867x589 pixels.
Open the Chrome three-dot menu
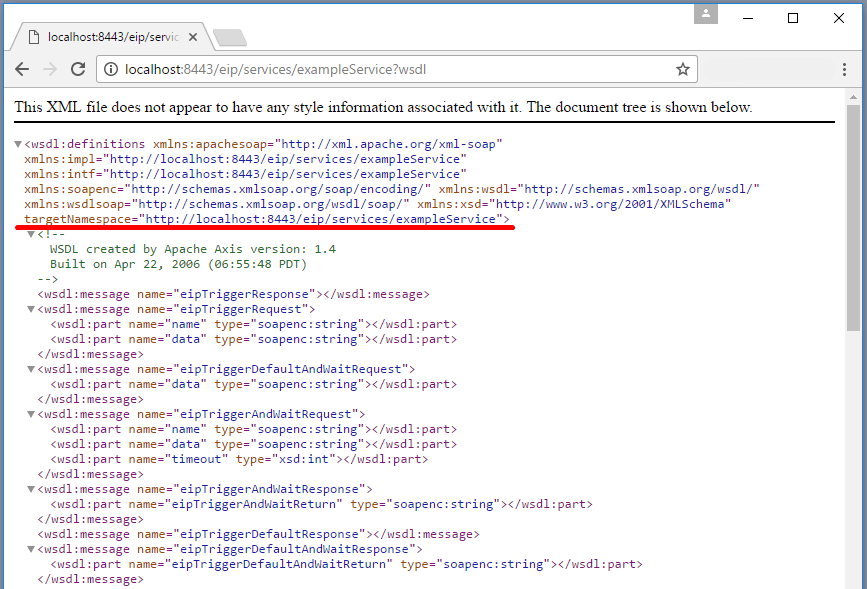tap(844, 69)
